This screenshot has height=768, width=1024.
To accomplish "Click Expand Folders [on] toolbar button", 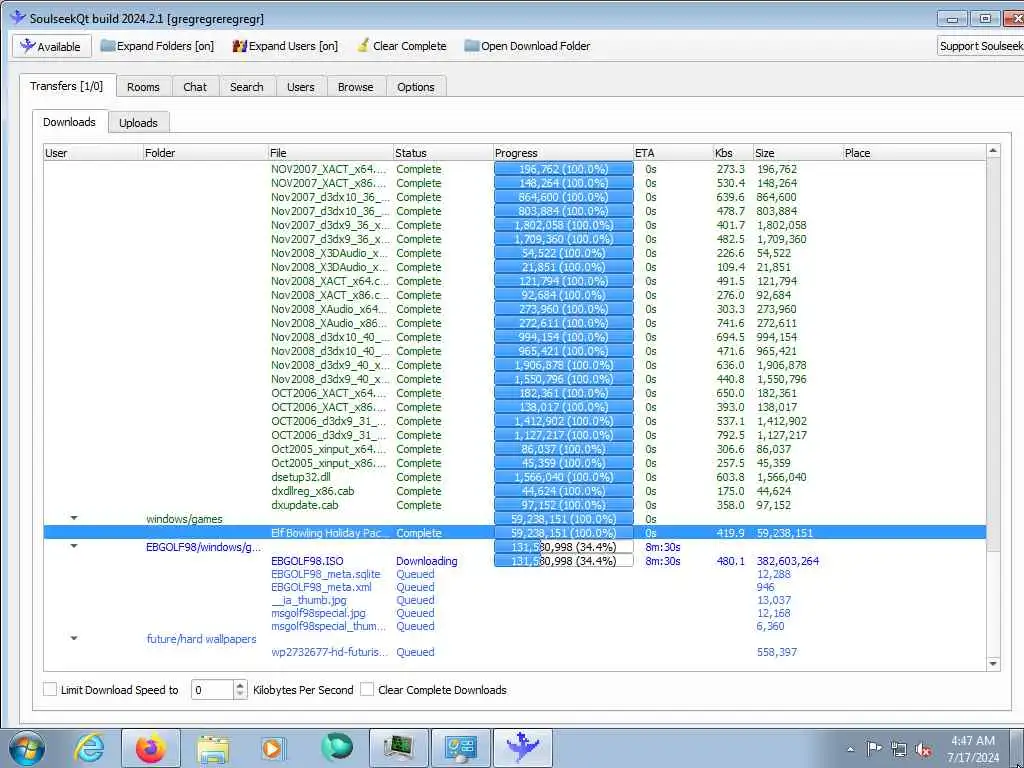I will pyautogui.click(x=157, y=46).
